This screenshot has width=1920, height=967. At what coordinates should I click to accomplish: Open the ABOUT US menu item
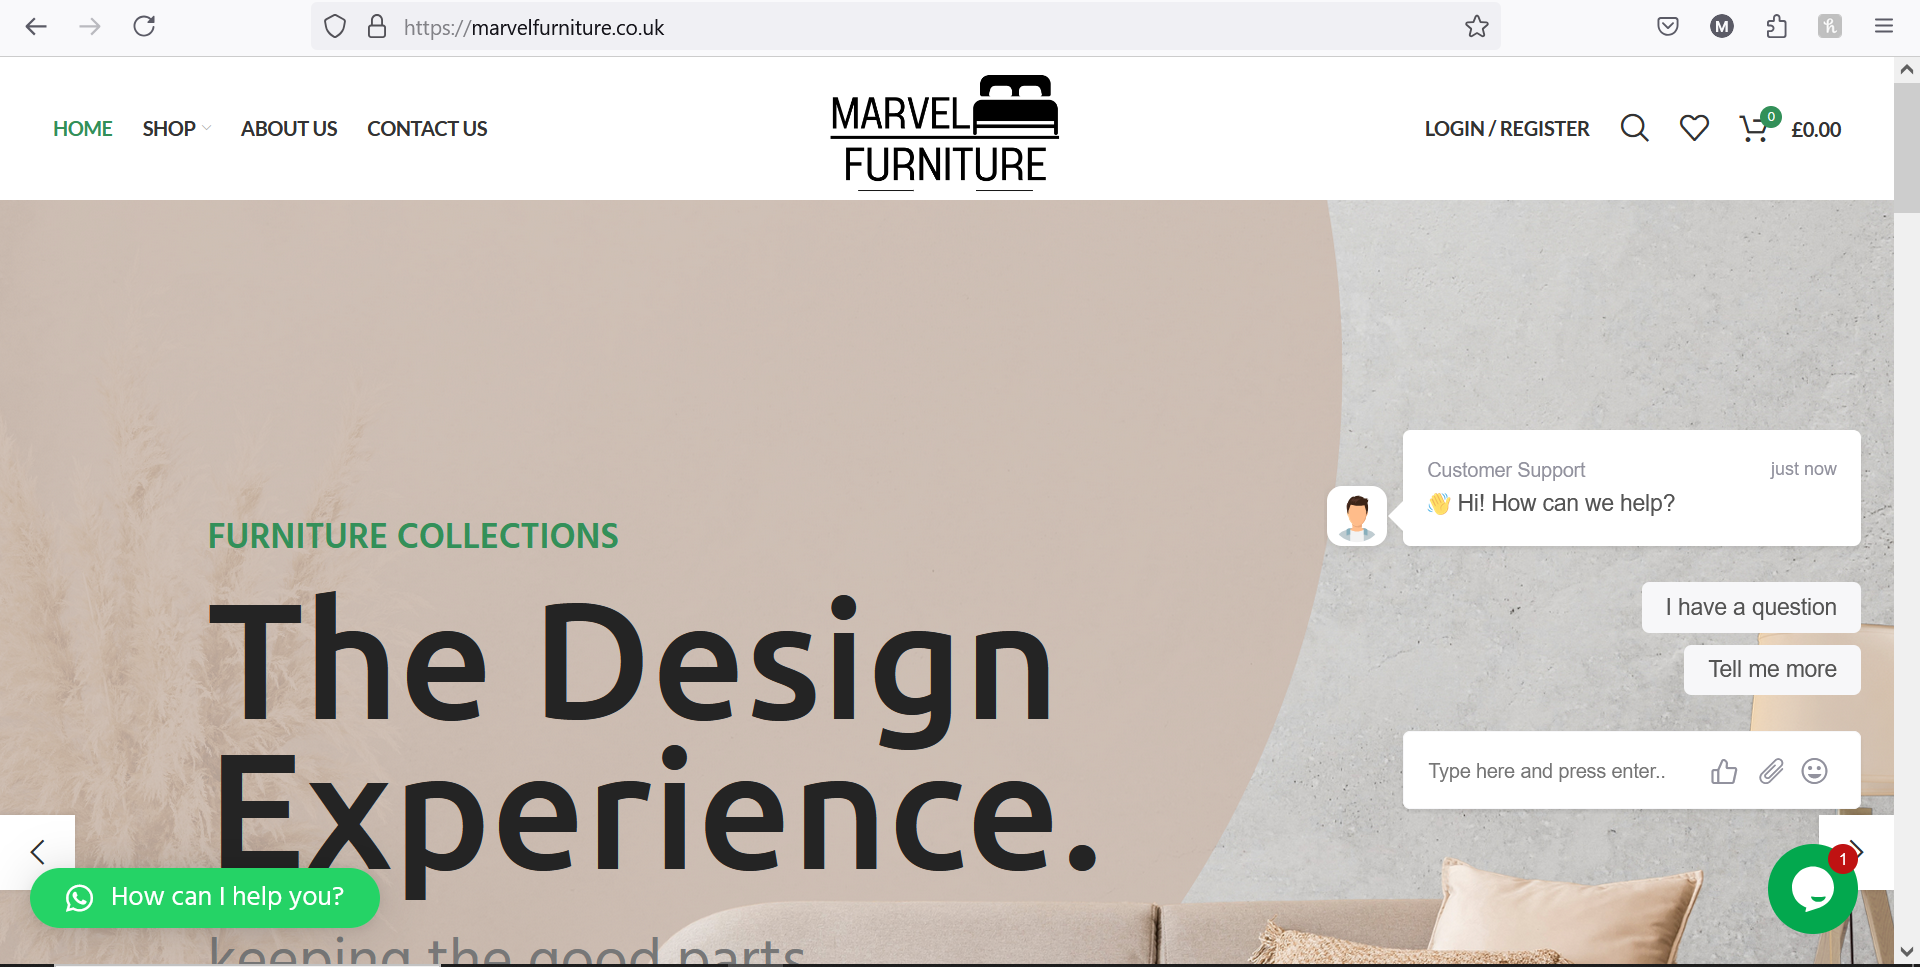tap(289, 128)
